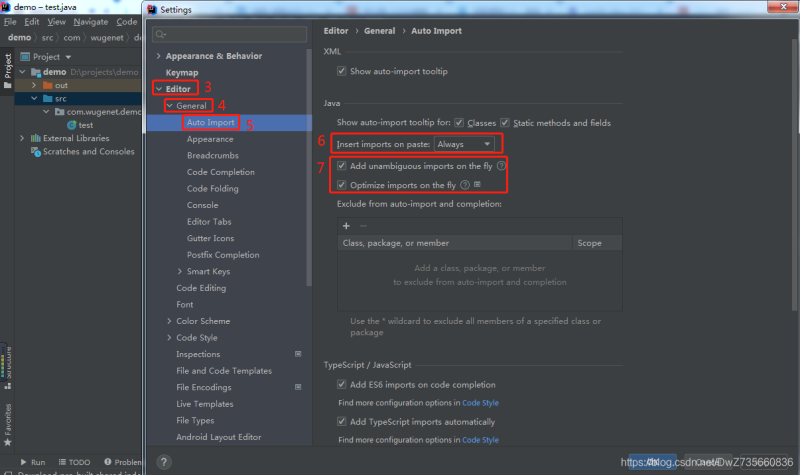The height and width of the screenshot is (475, 800).
Task: Select File and Code Templates settings page
Action: click(x=224, y=370)
